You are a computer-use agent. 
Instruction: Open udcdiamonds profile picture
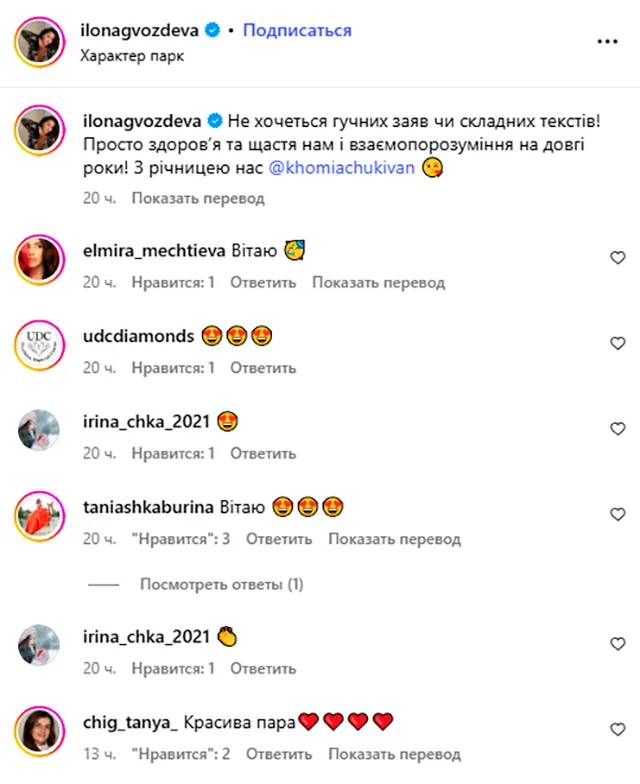40,345
